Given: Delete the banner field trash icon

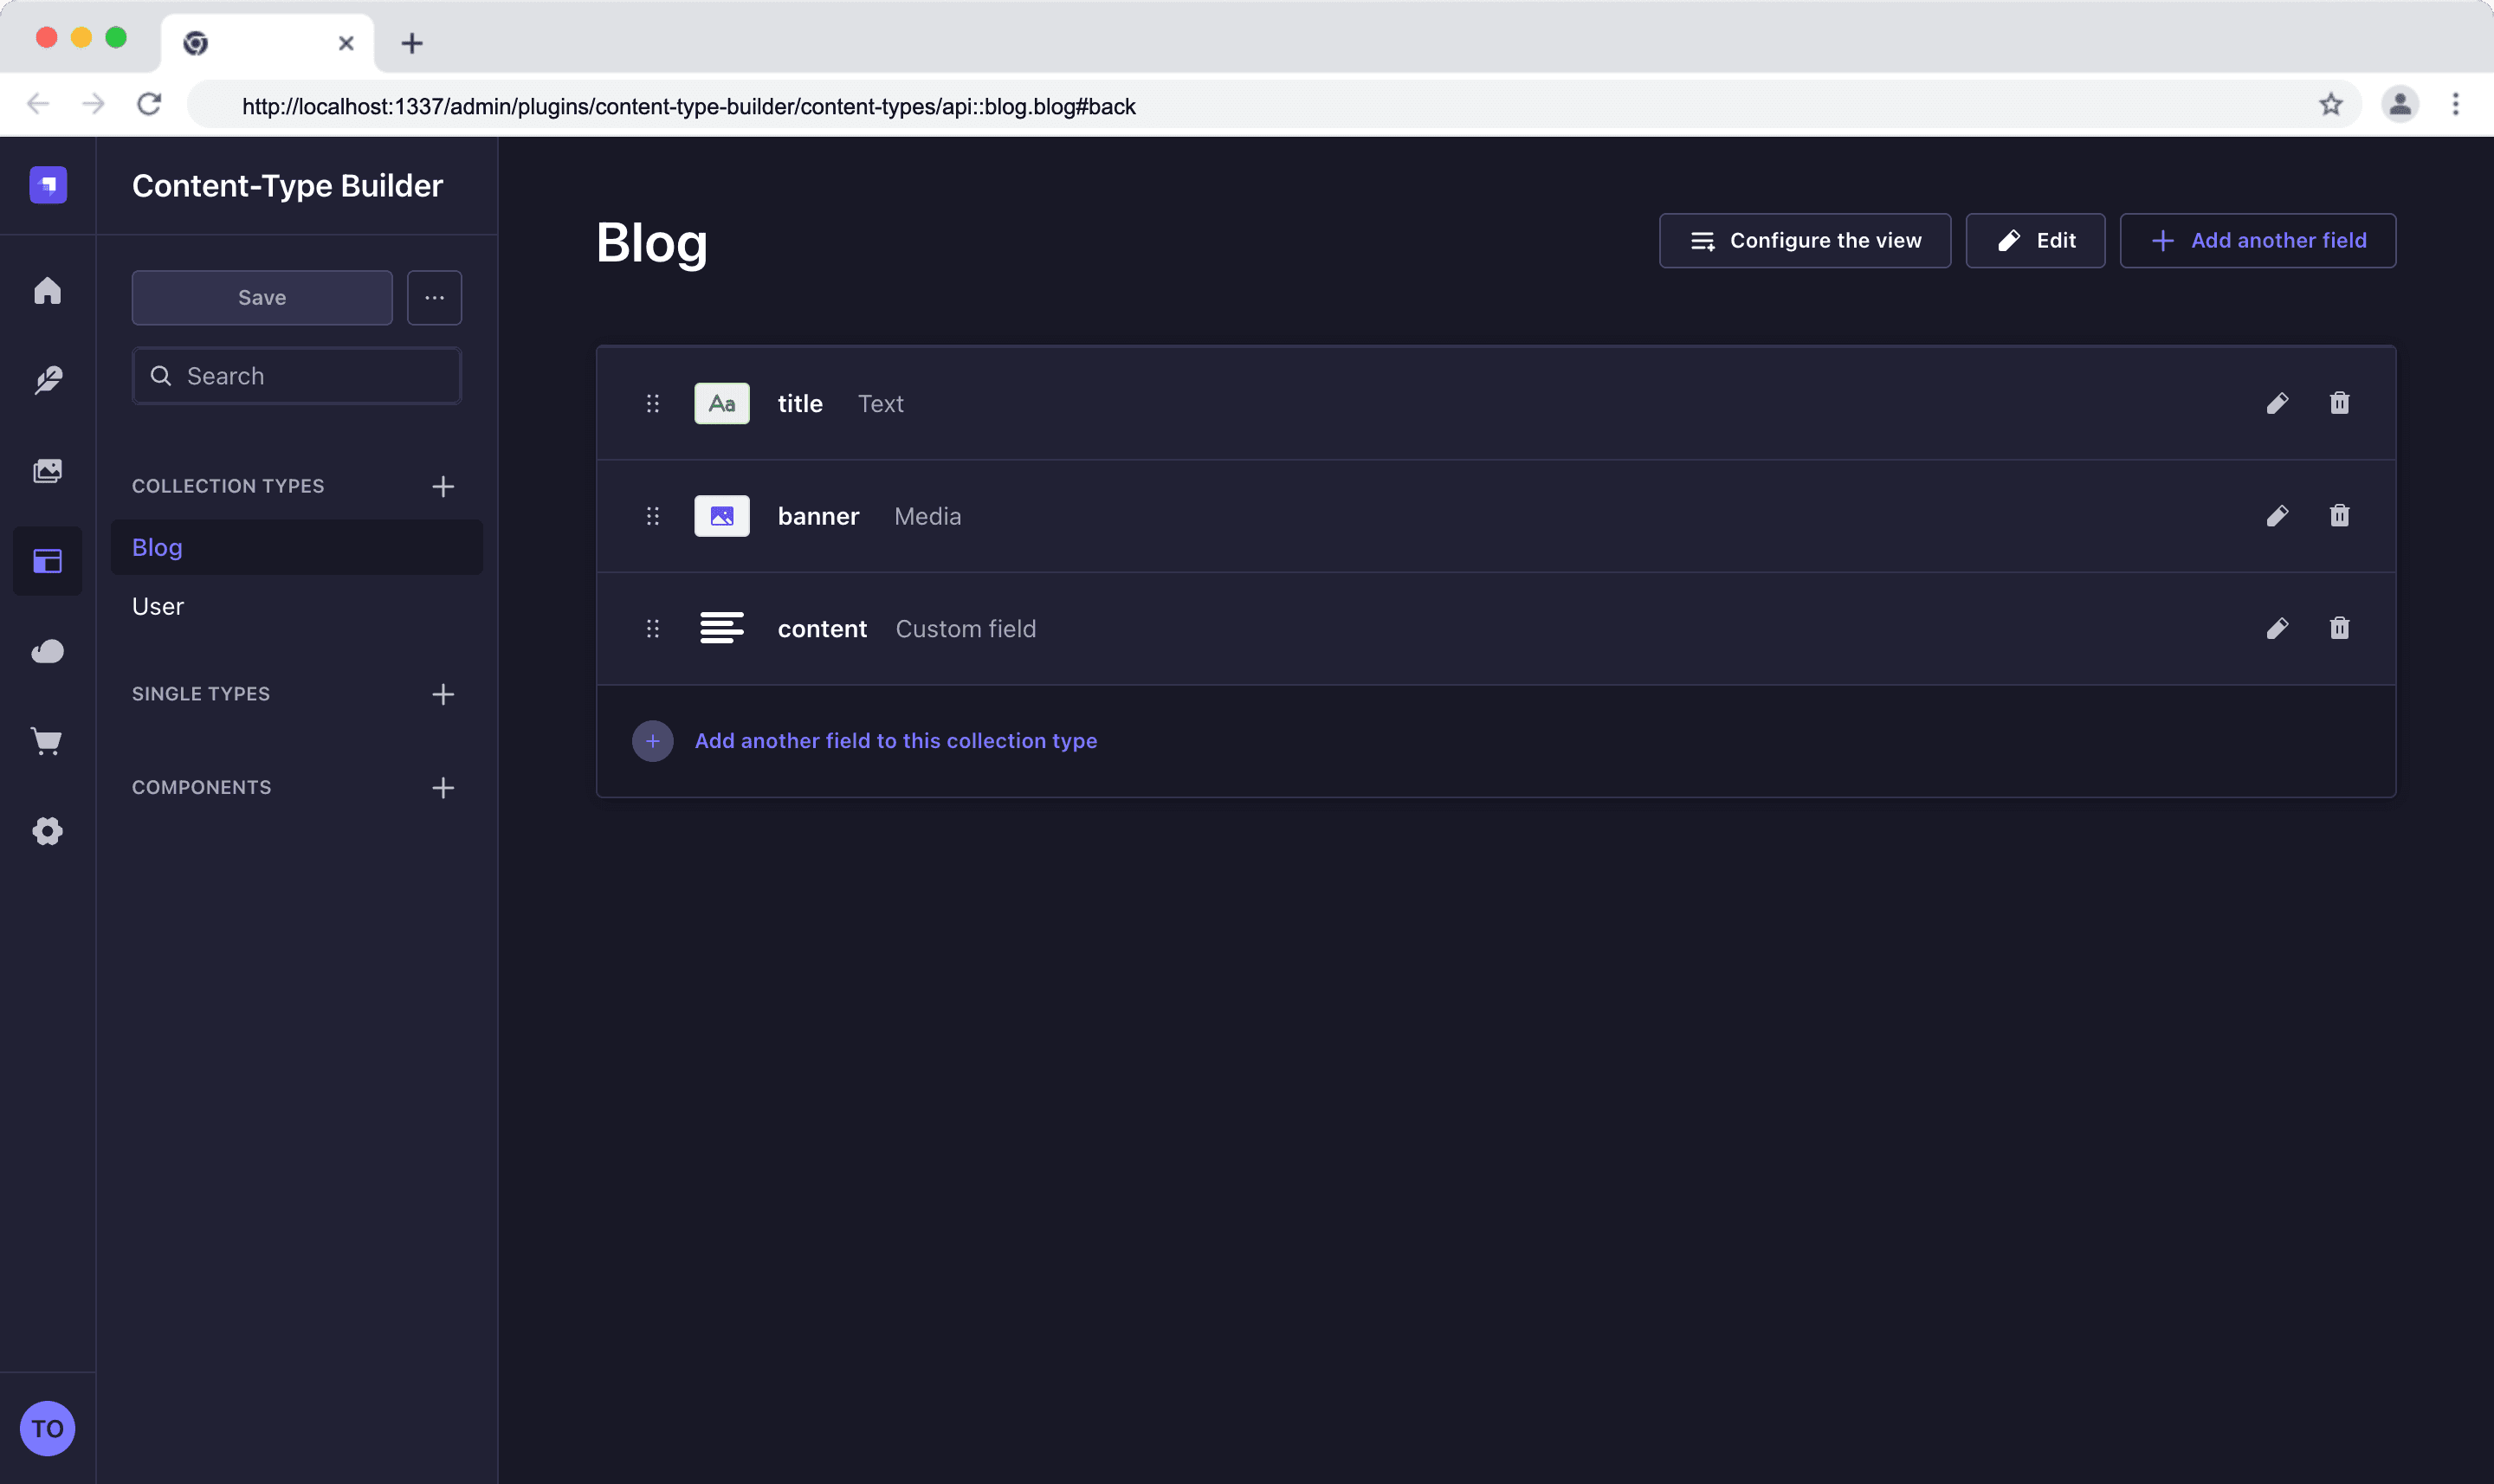Looking at the screenshot, I should [2339, 516].
